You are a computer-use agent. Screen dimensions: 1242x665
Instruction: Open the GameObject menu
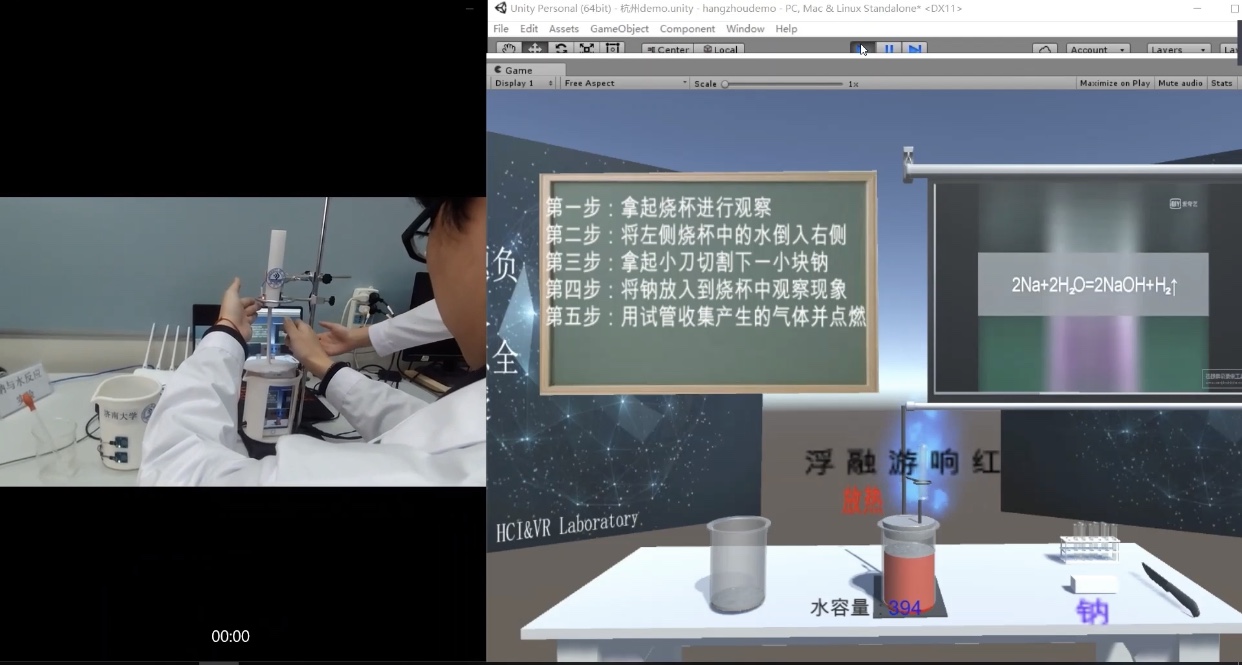(619, 29)
